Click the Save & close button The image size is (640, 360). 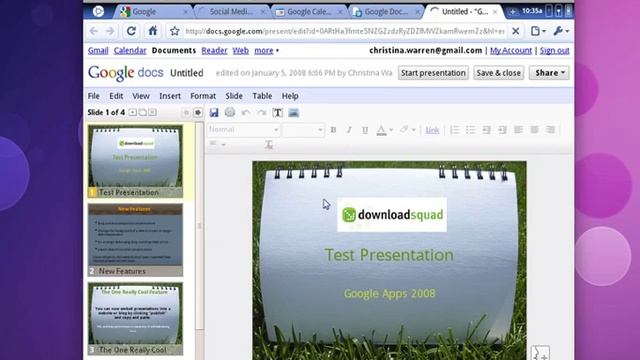498,73
